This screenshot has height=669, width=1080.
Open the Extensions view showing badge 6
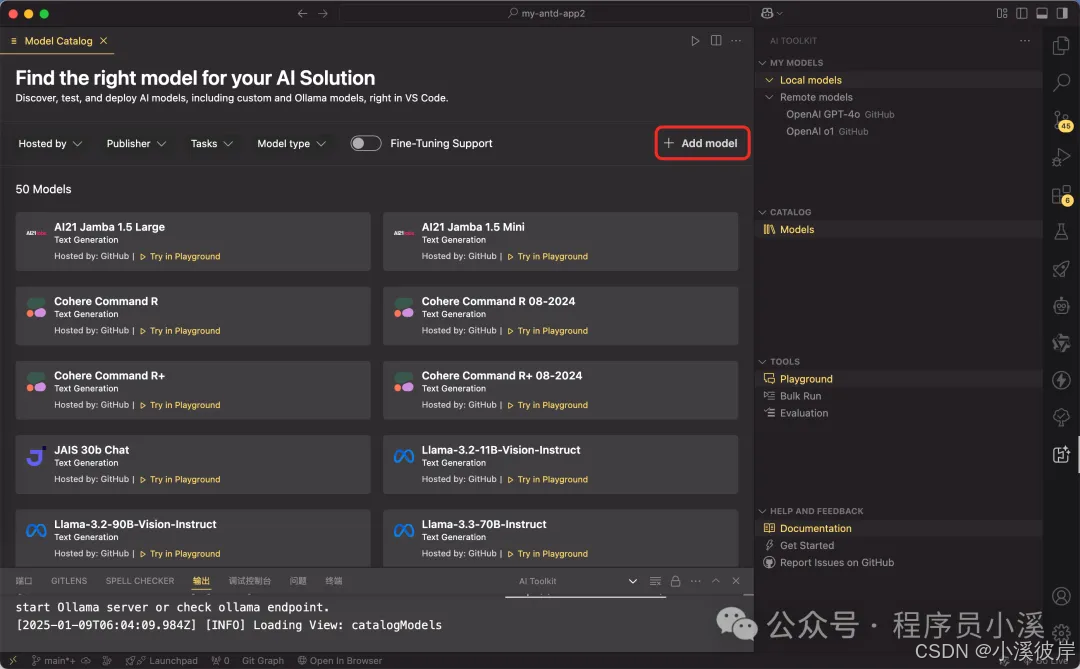(x=1059, y=192)
